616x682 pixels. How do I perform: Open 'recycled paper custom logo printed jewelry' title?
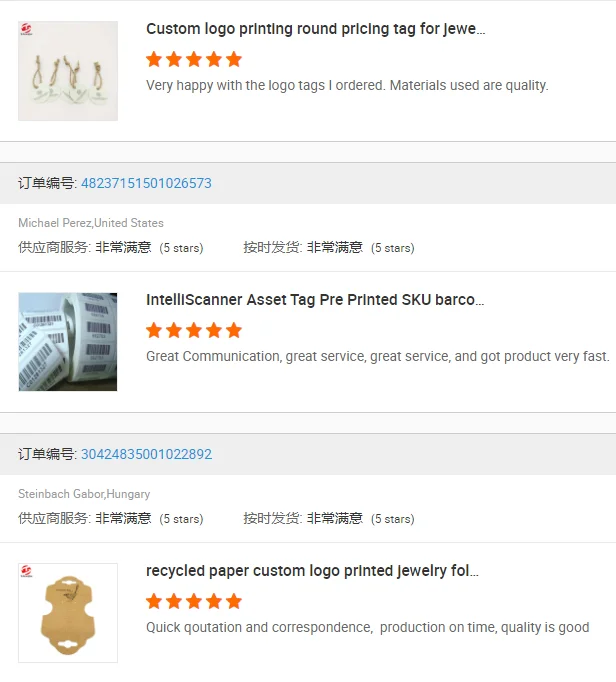pyautogui.click(x=312, y=571)
